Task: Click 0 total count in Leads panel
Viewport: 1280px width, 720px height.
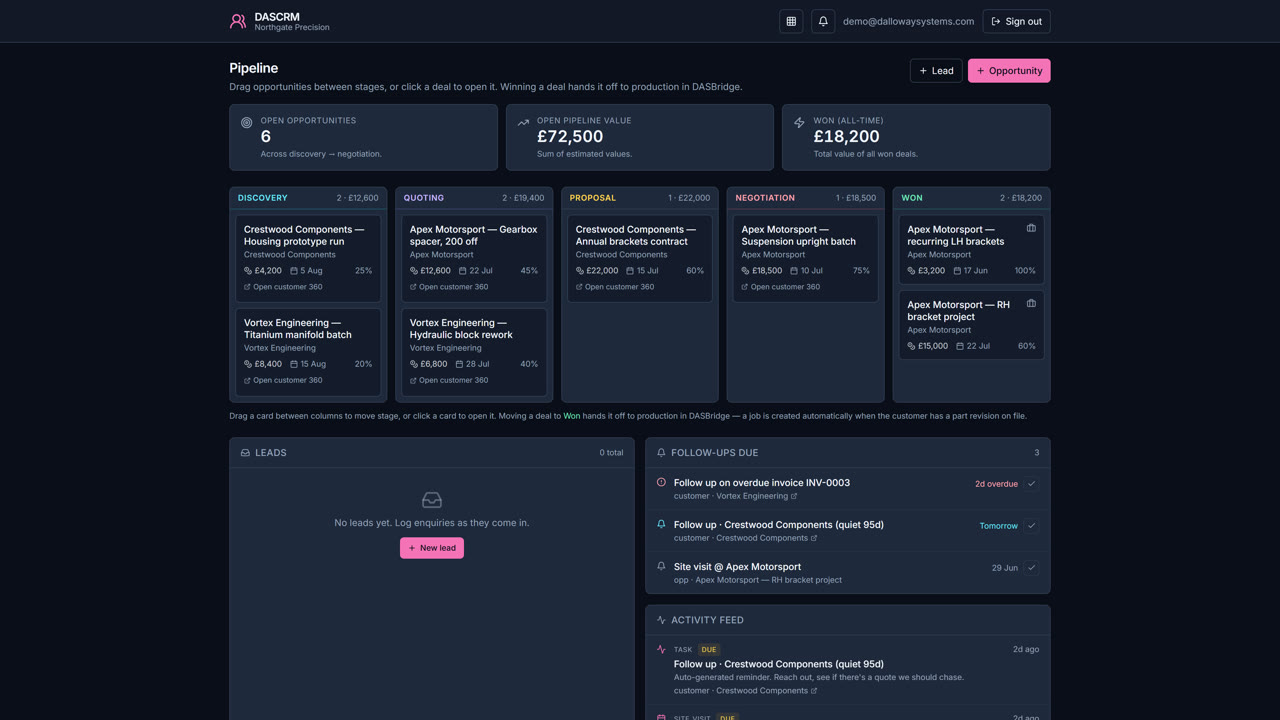Action: pos(611,453)
